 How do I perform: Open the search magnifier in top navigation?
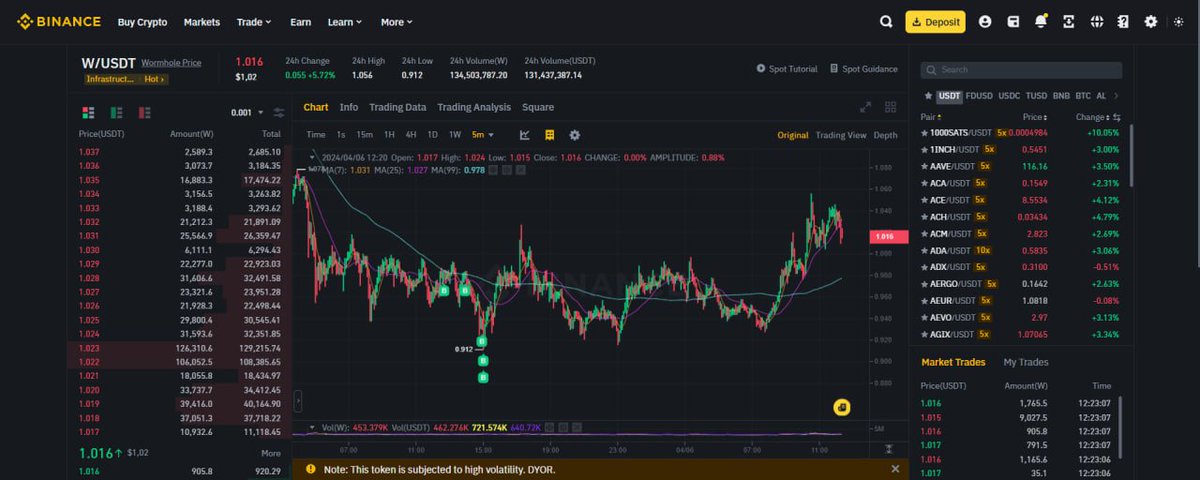pyautogui.click(x=886, y=21)
